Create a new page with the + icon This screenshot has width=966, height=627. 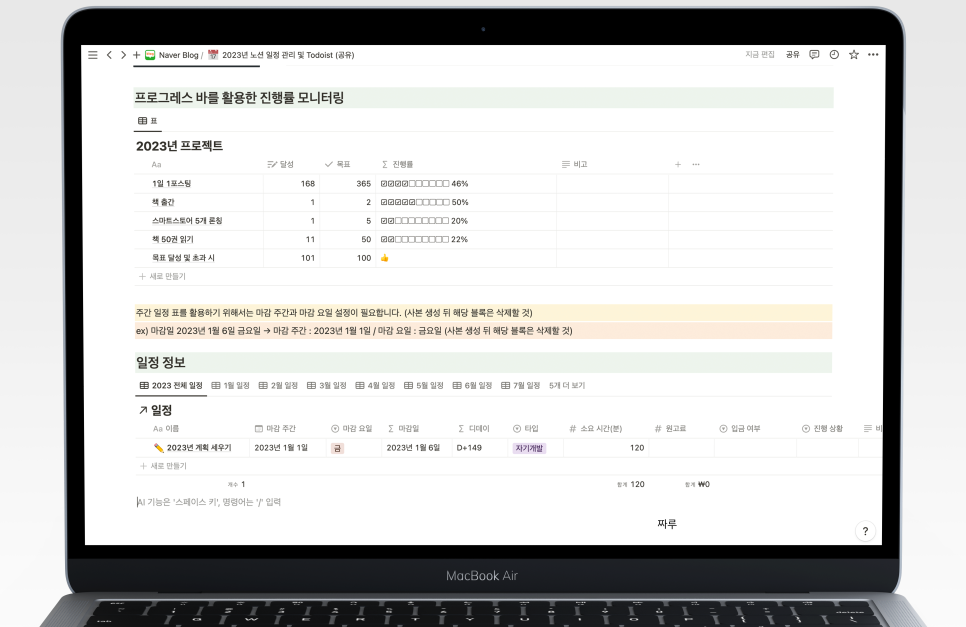(136, 55)
